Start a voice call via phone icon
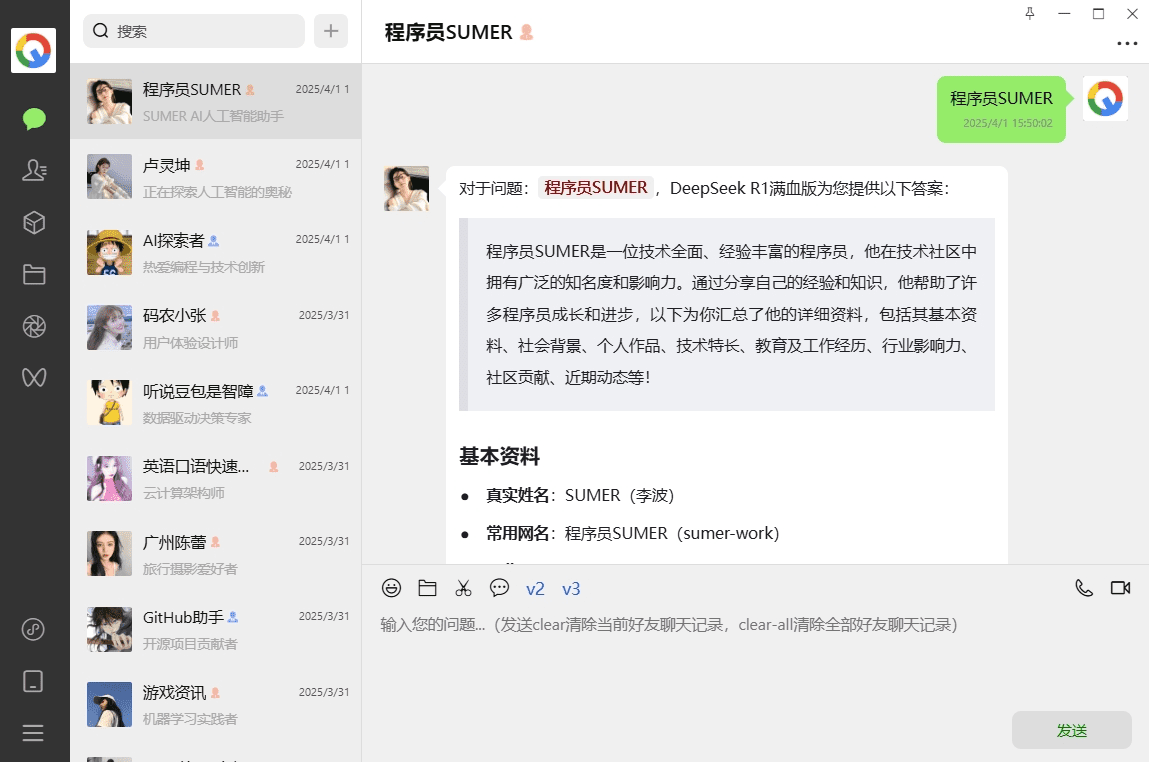This screenshot has width=1149, height=762. point(1084,588)
